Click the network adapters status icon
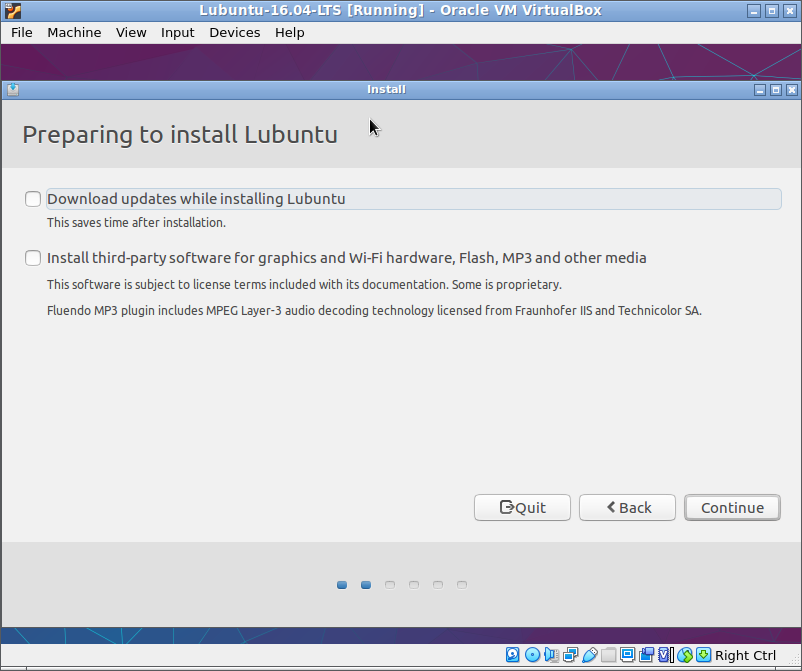802x671 pixels. point(570,655)
